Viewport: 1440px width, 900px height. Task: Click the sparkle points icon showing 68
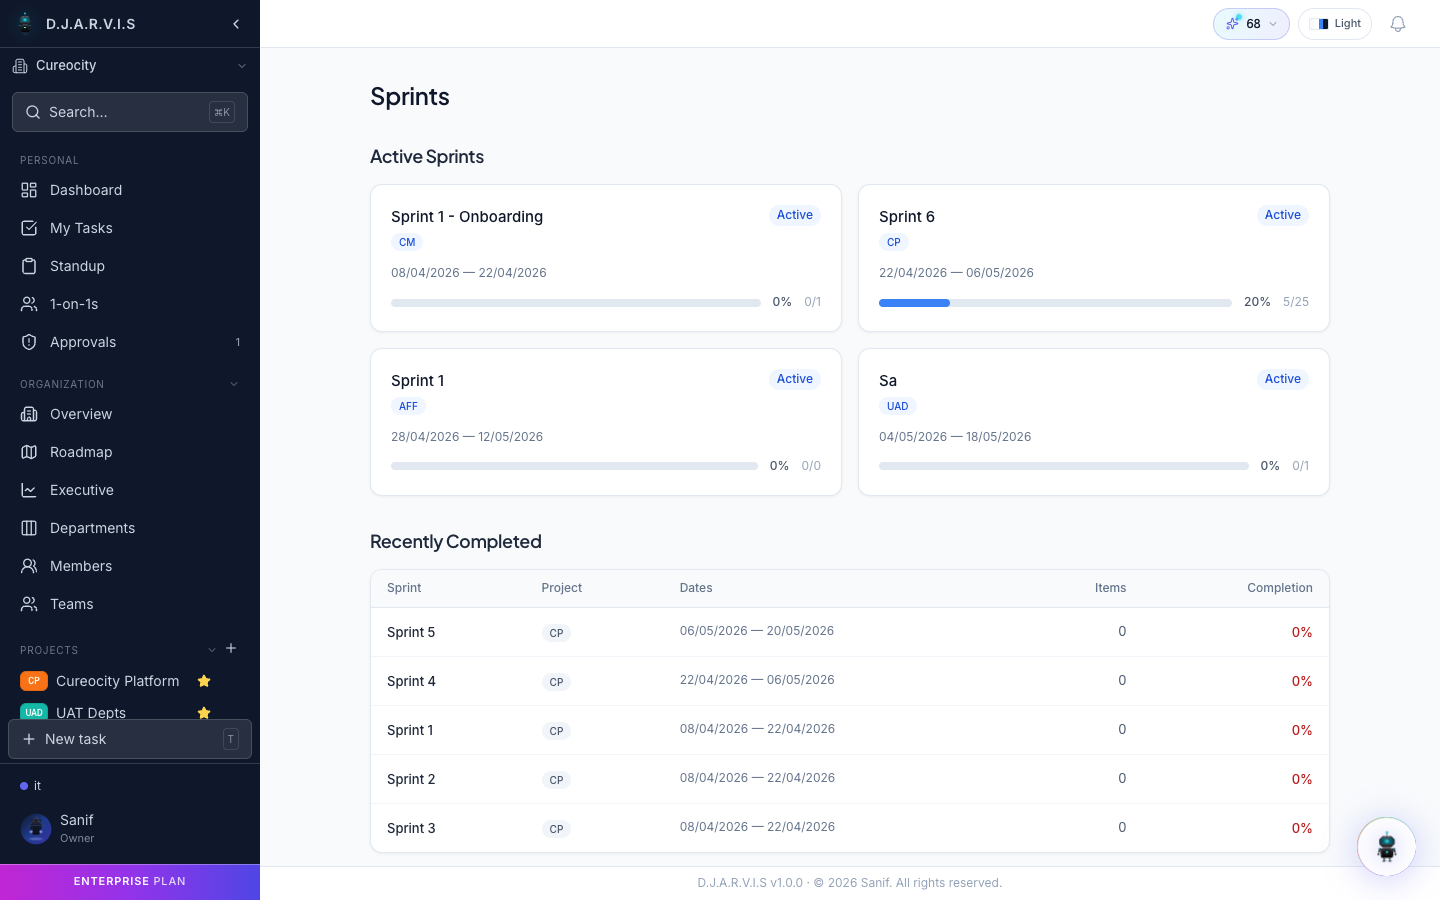1233,23
